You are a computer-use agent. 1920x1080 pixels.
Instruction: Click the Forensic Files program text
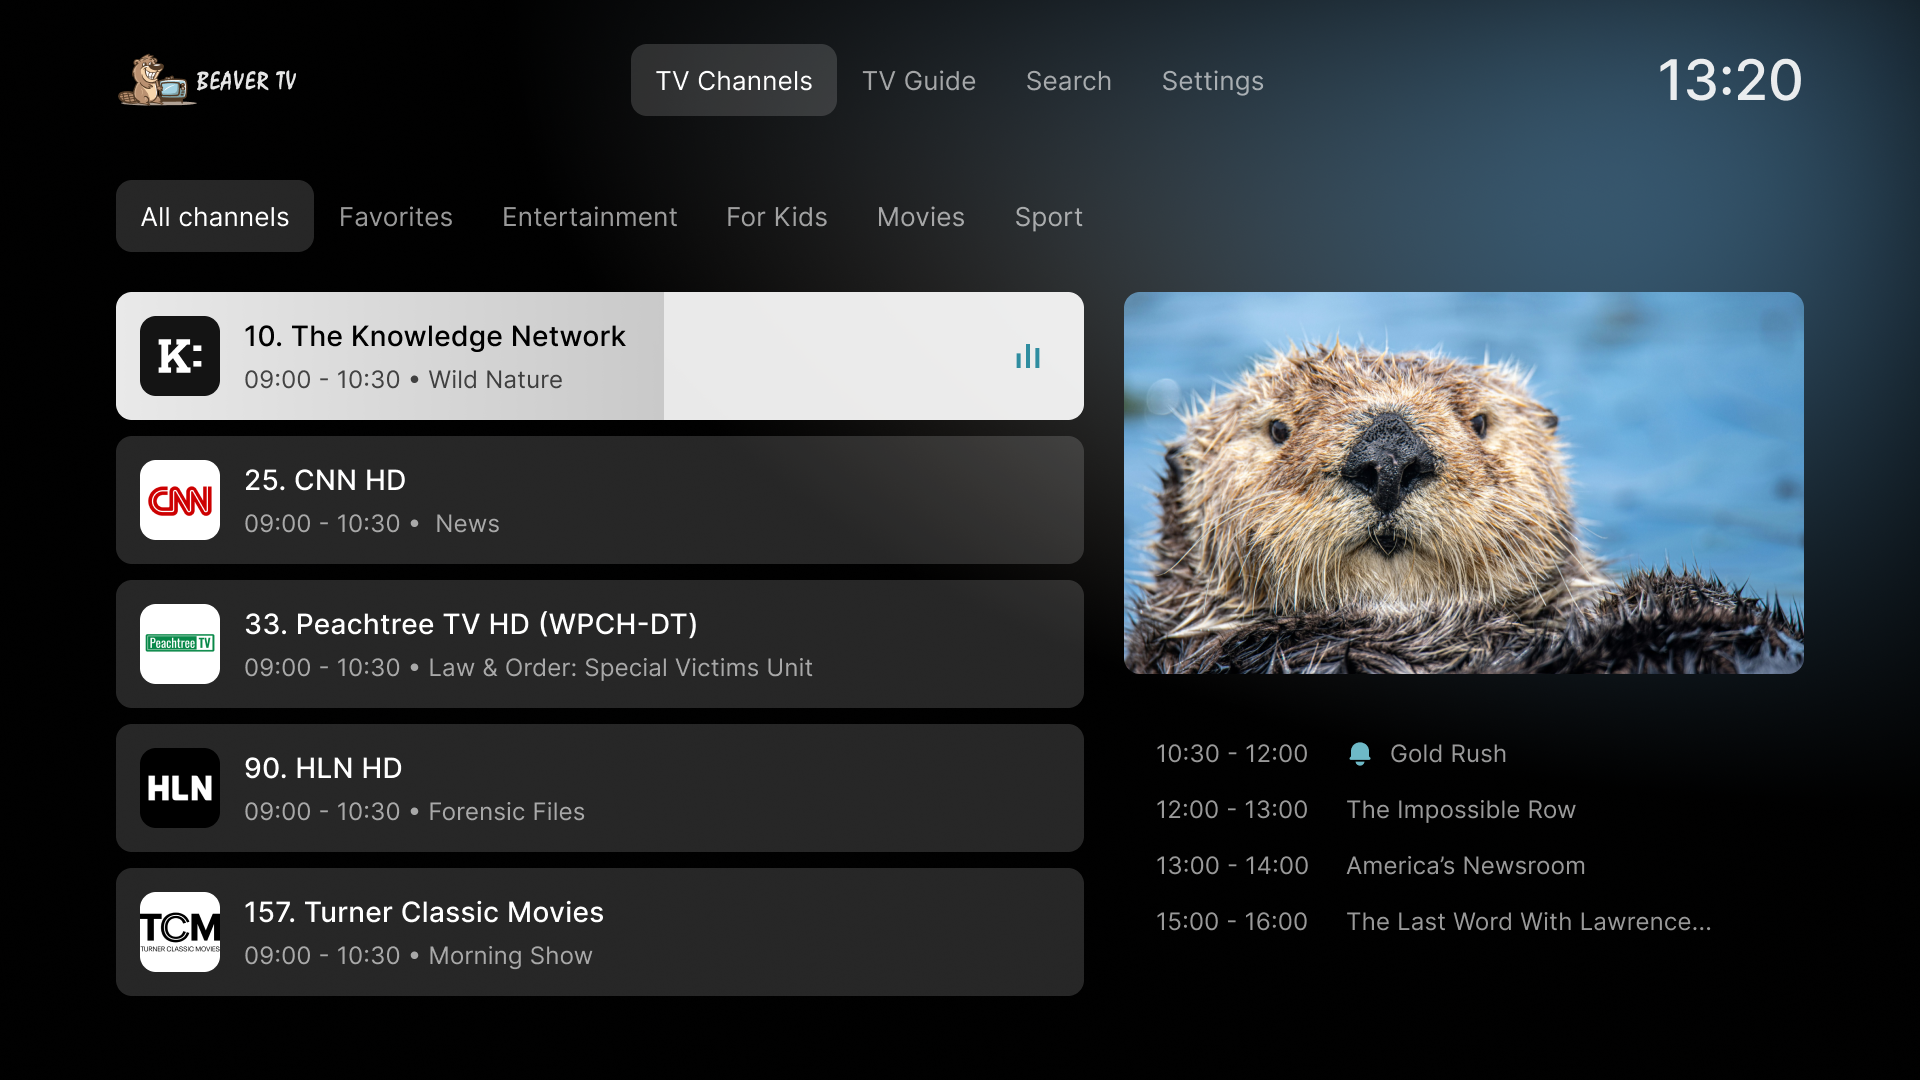507,812
